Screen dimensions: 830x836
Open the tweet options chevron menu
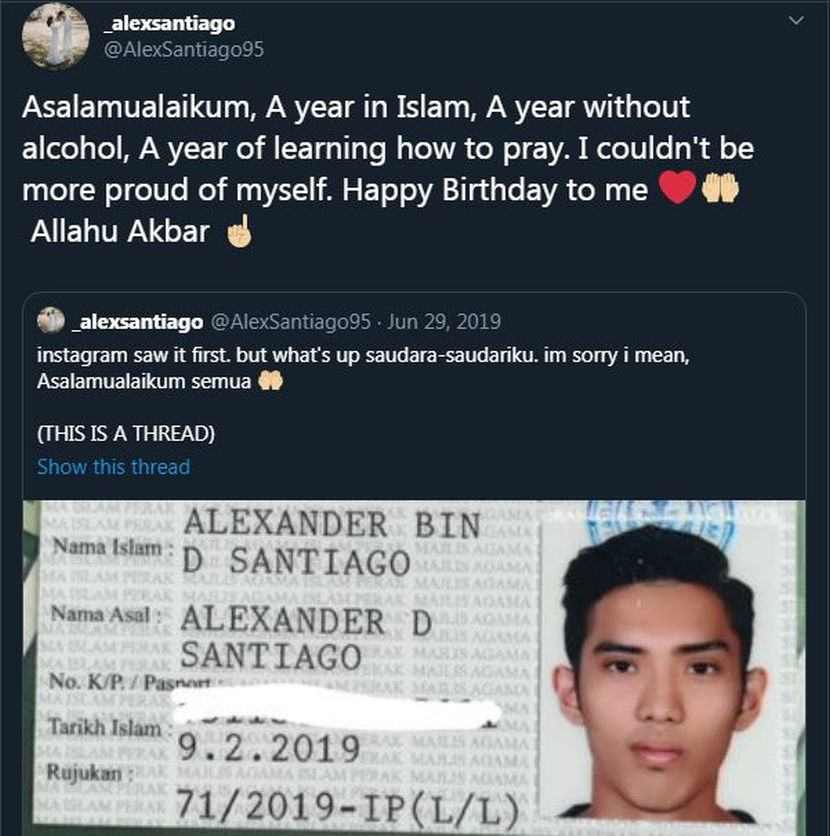click(795, 21)
